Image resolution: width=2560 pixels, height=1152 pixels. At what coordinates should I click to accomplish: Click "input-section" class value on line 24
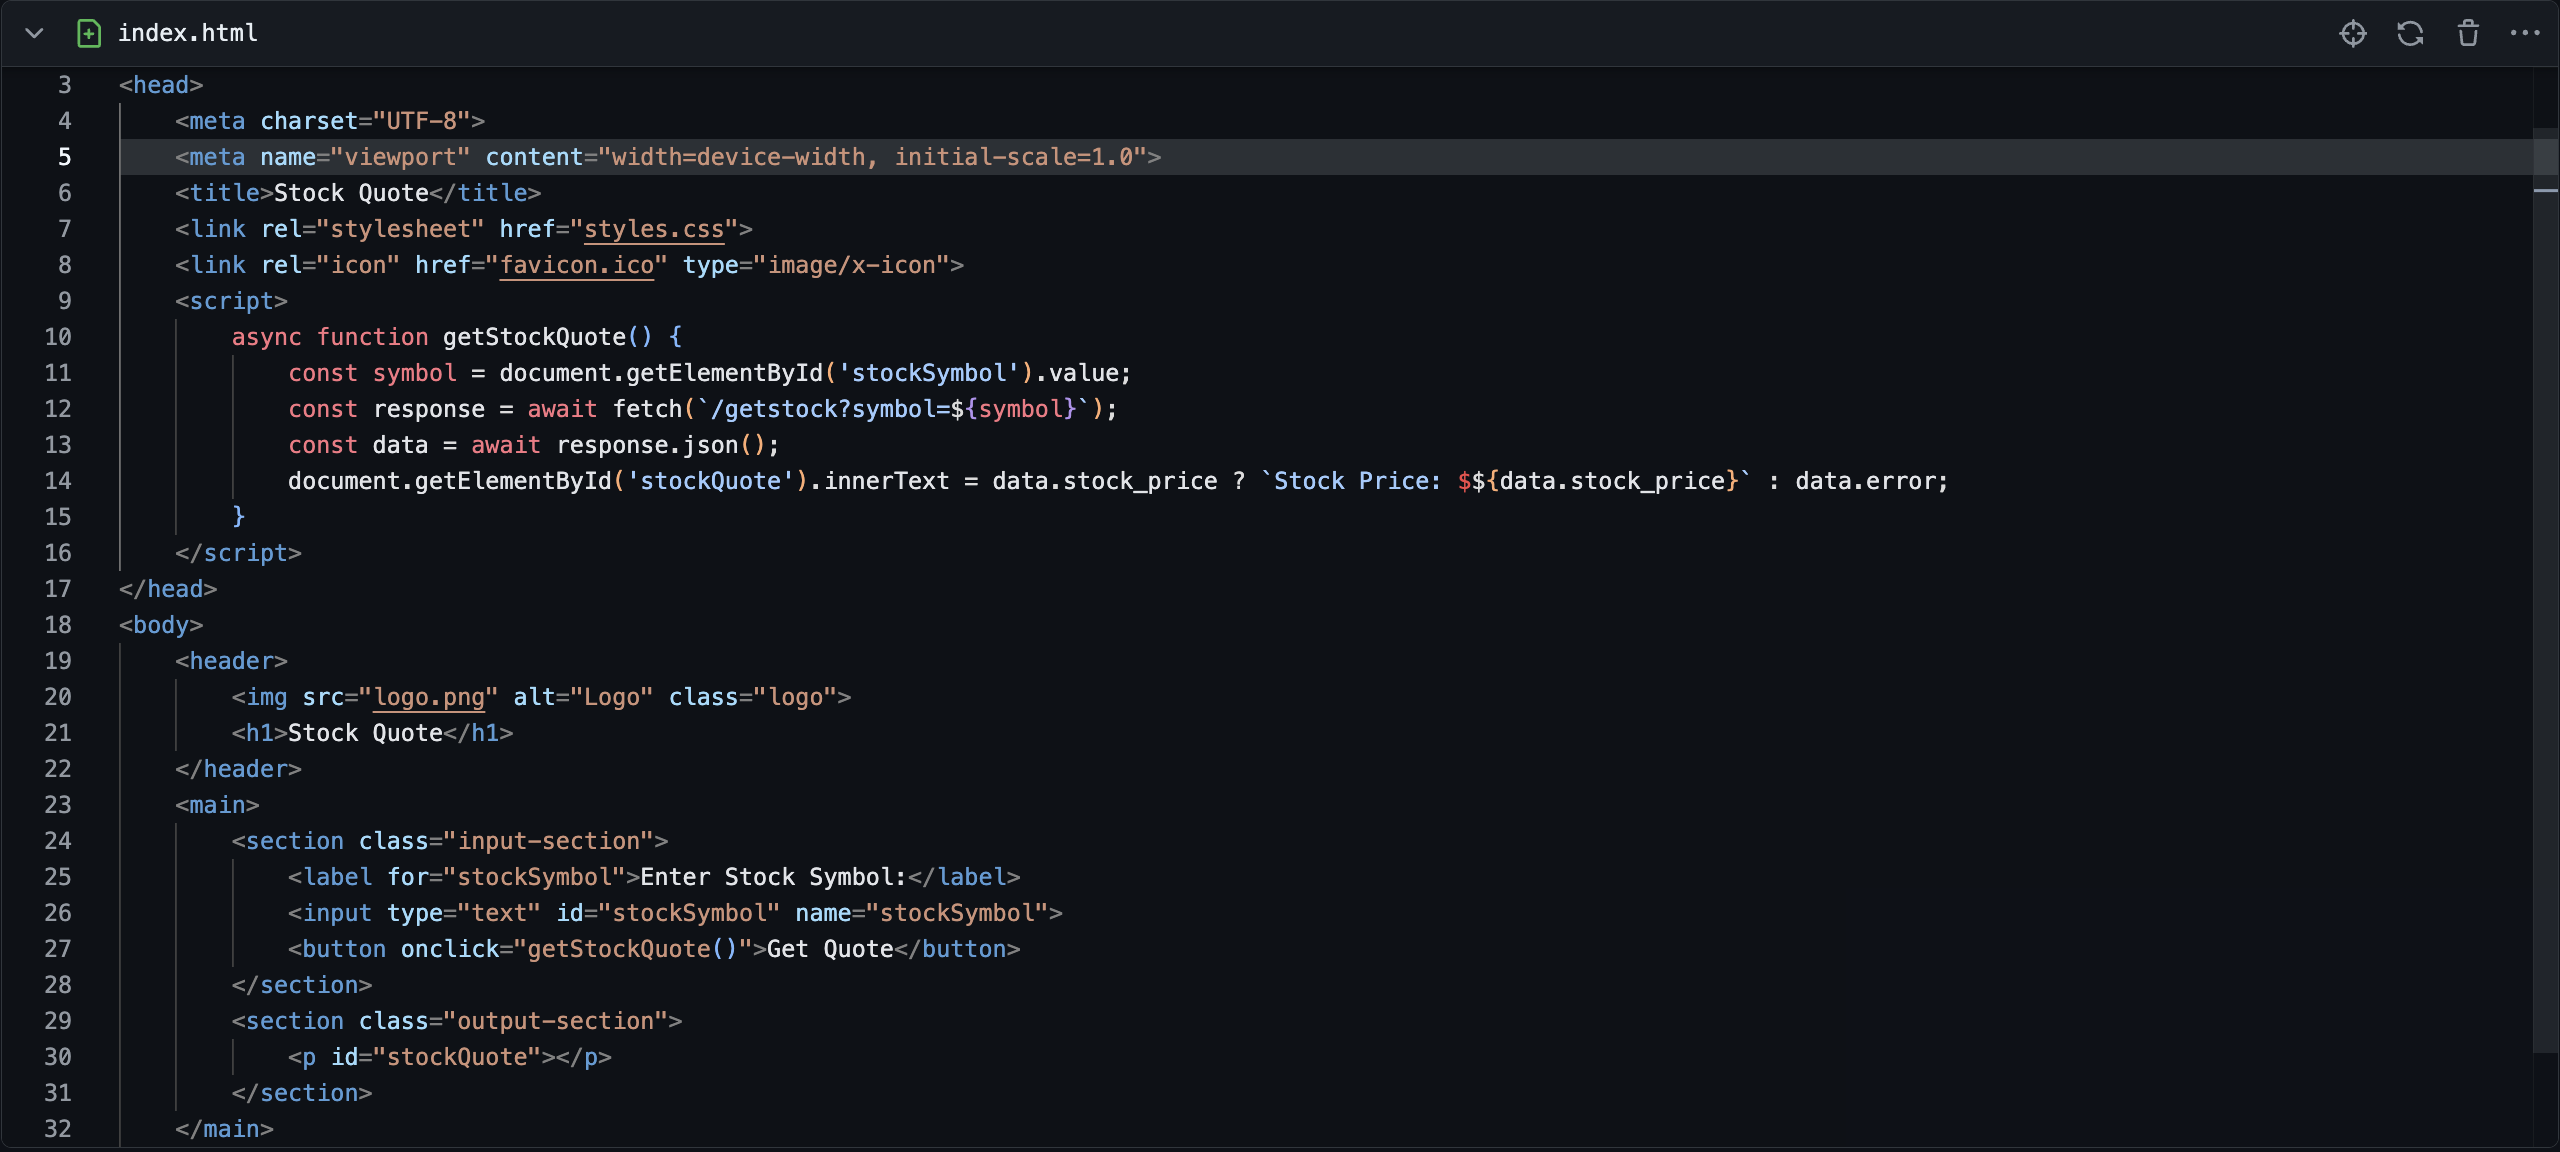point(549,841)
